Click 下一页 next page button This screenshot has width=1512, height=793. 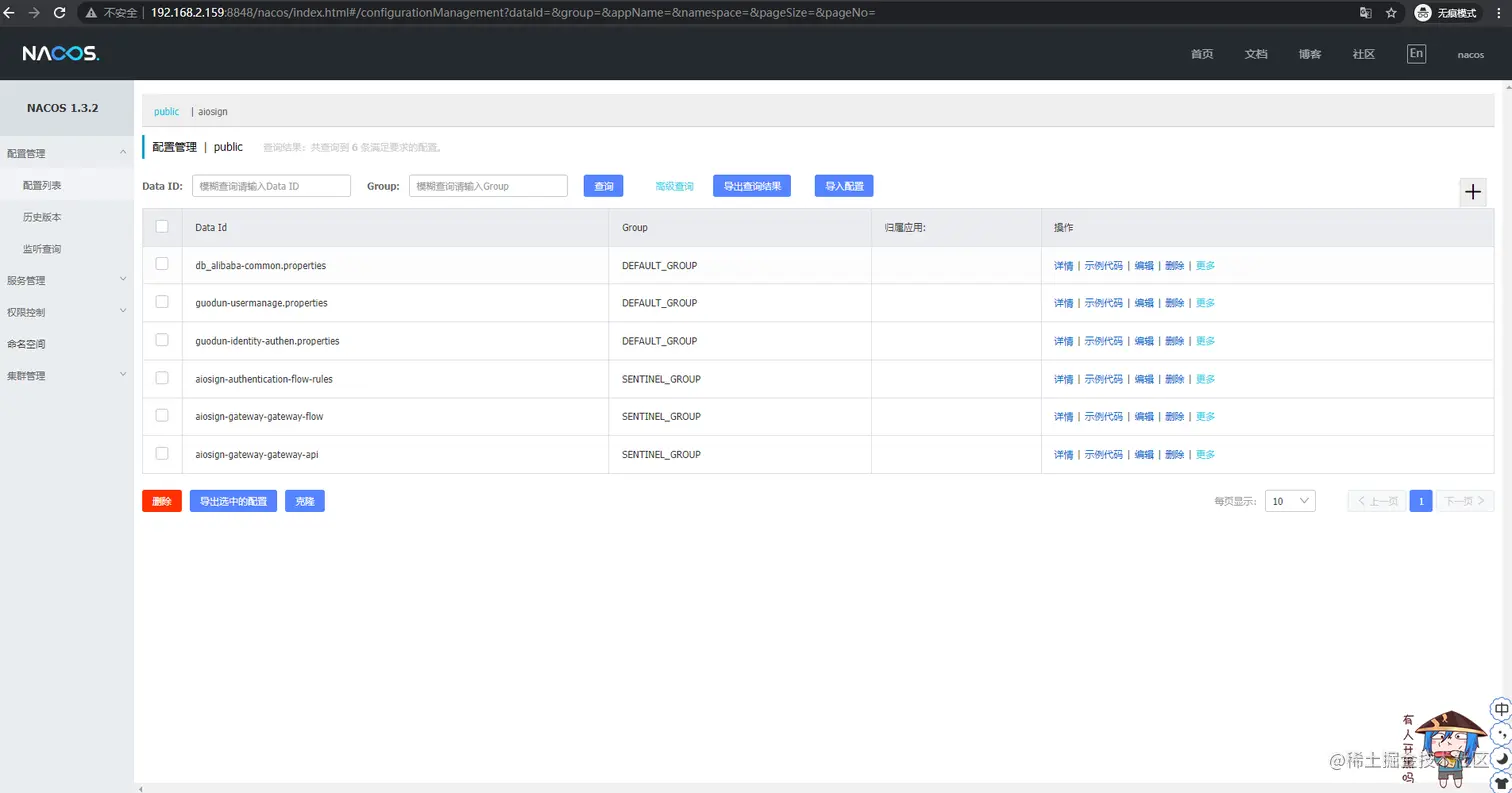pyautogui.click(x=1465, y=501)
